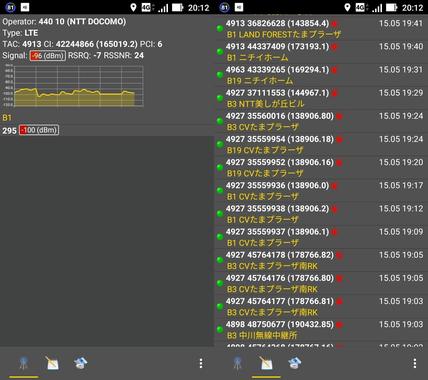Select neighbor cell 295 row
Viewport: 428px width, 380px height.
click(x=107, y=130)
